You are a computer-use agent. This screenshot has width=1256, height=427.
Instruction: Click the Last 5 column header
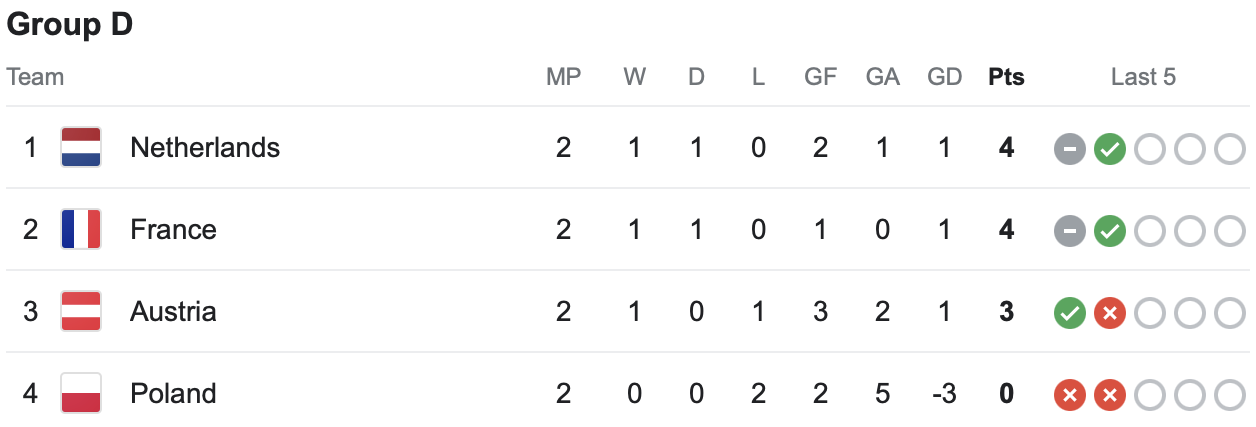click(x=1143, y=77)
